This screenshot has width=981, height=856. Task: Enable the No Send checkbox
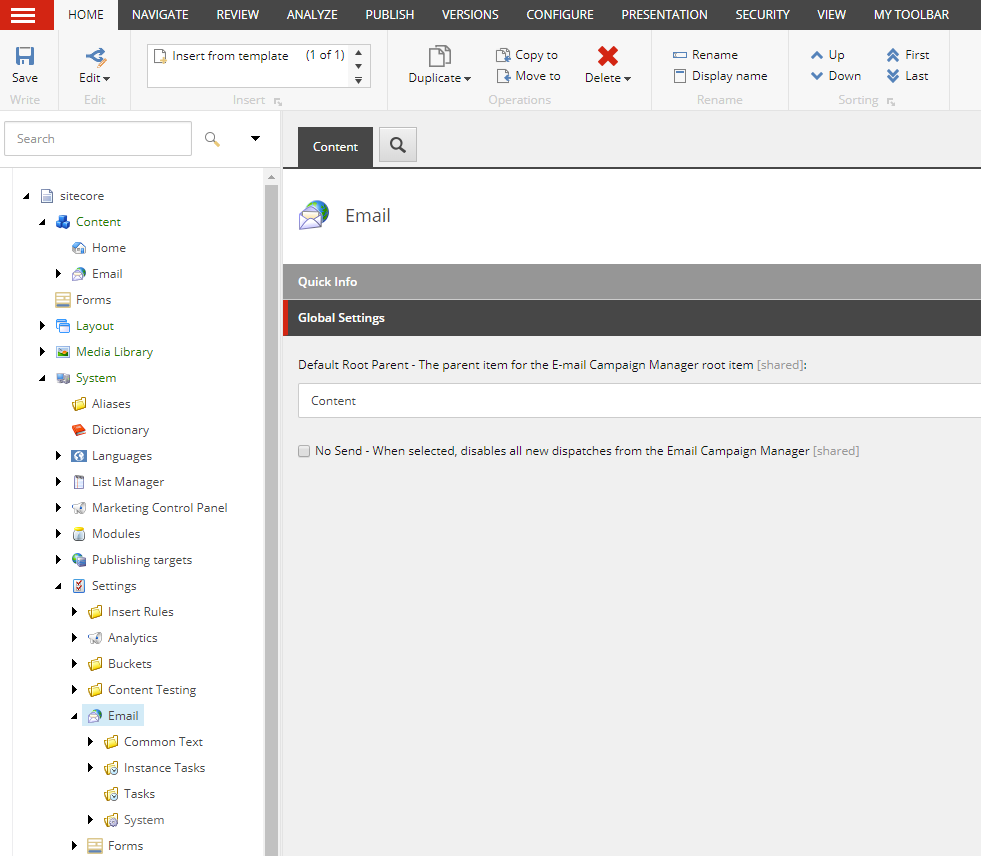[304, 451]
